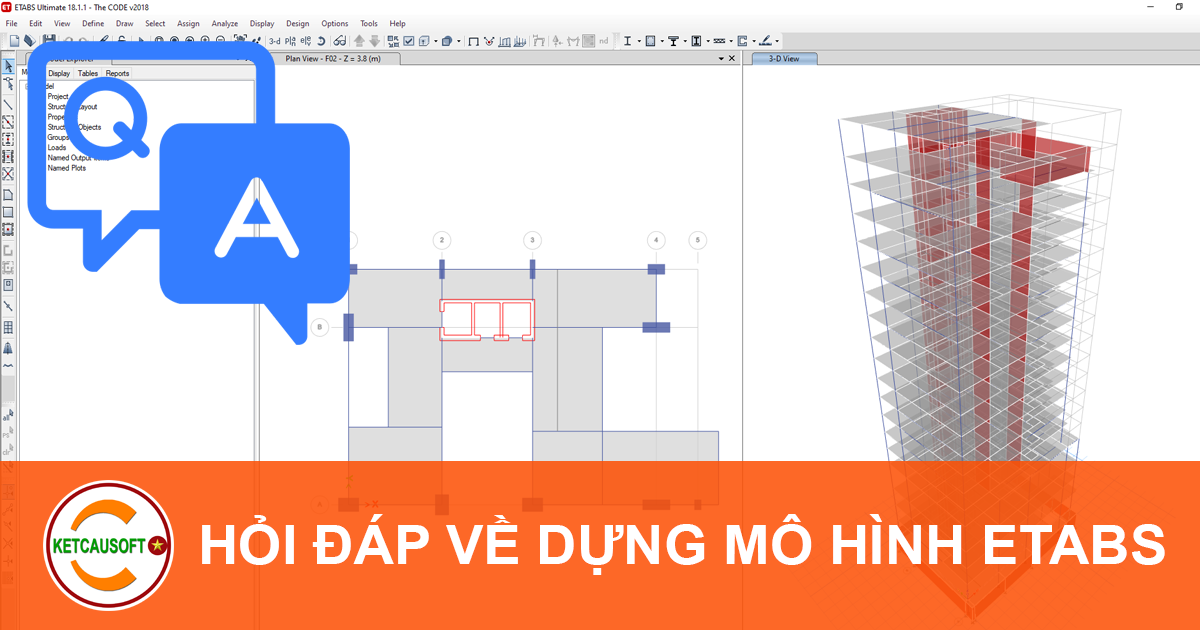Click the Open file toolbar icon

pyautogui.click(x=30, y=41)
